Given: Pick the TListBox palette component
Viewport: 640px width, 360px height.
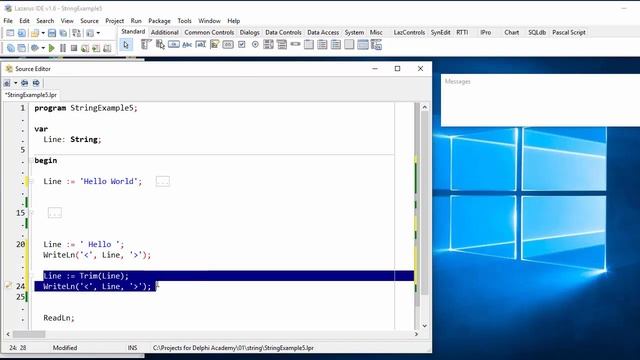Looking at the screenshot, I should 268,44.
